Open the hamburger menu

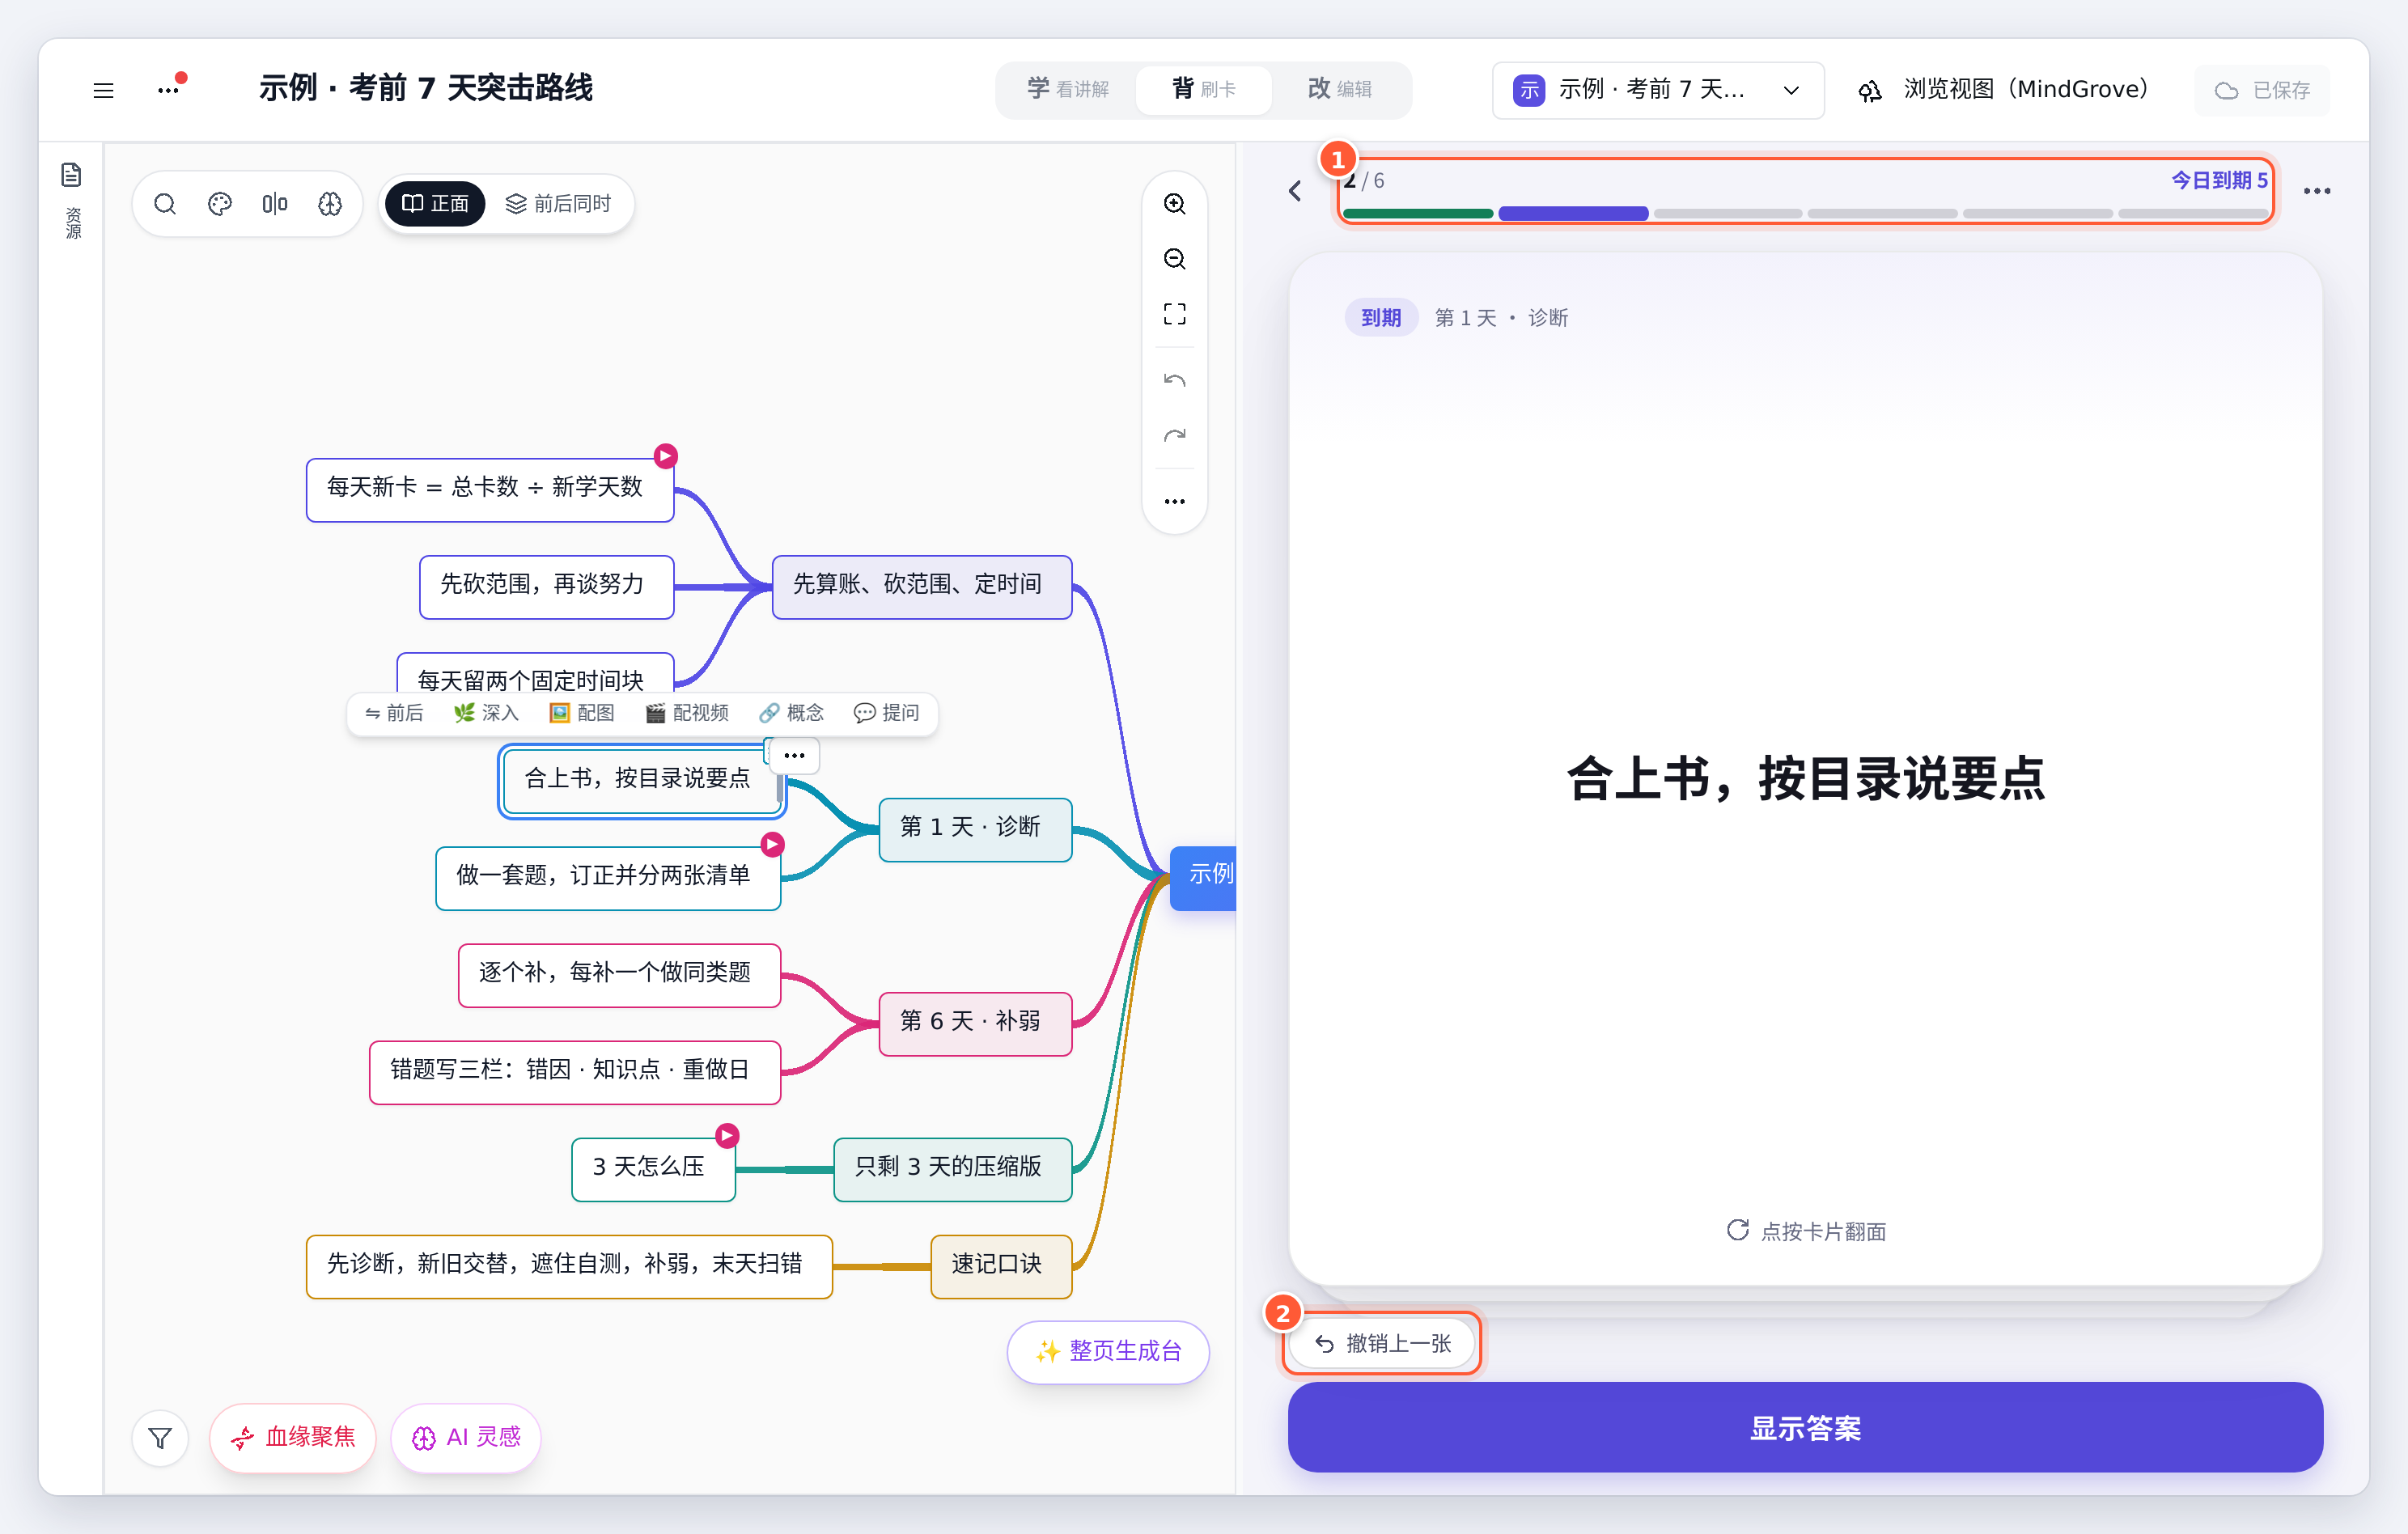(x=103, y=90)
